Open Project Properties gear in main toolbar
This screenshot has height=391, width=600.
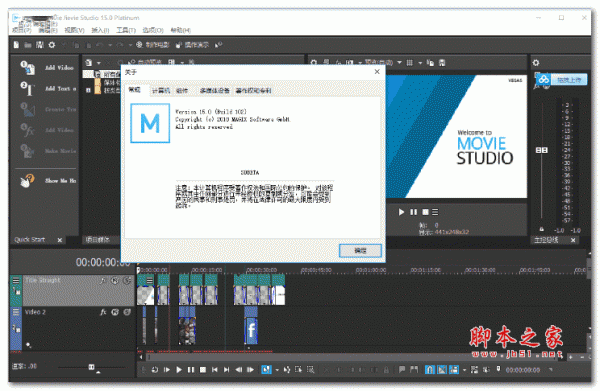click(x=52, y=45)
